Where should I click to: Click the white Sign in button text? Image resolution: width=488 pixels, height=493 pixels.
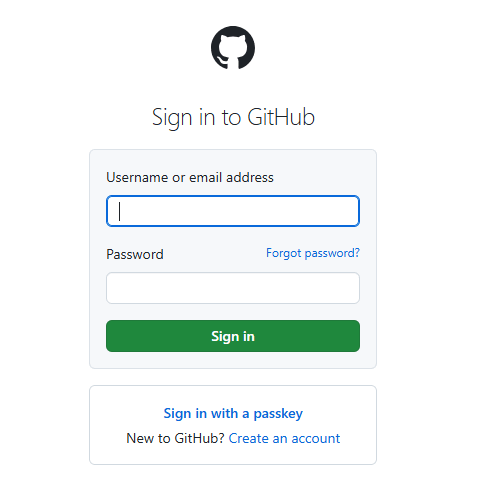click(233, 336)
